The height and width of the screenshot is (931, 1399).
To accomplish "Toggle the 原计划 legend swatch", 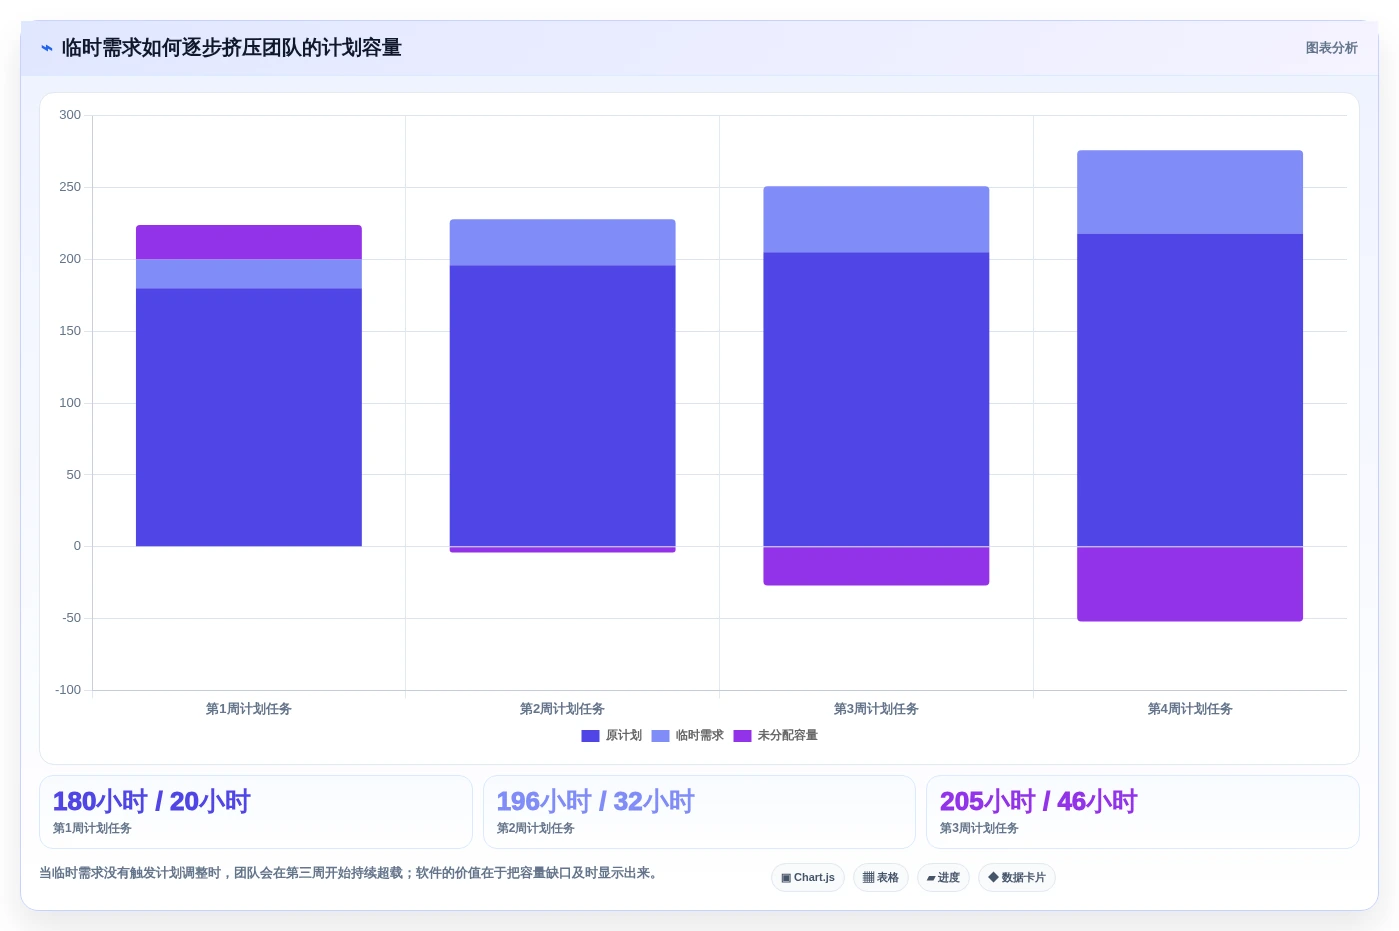I will tap(590, 736).
